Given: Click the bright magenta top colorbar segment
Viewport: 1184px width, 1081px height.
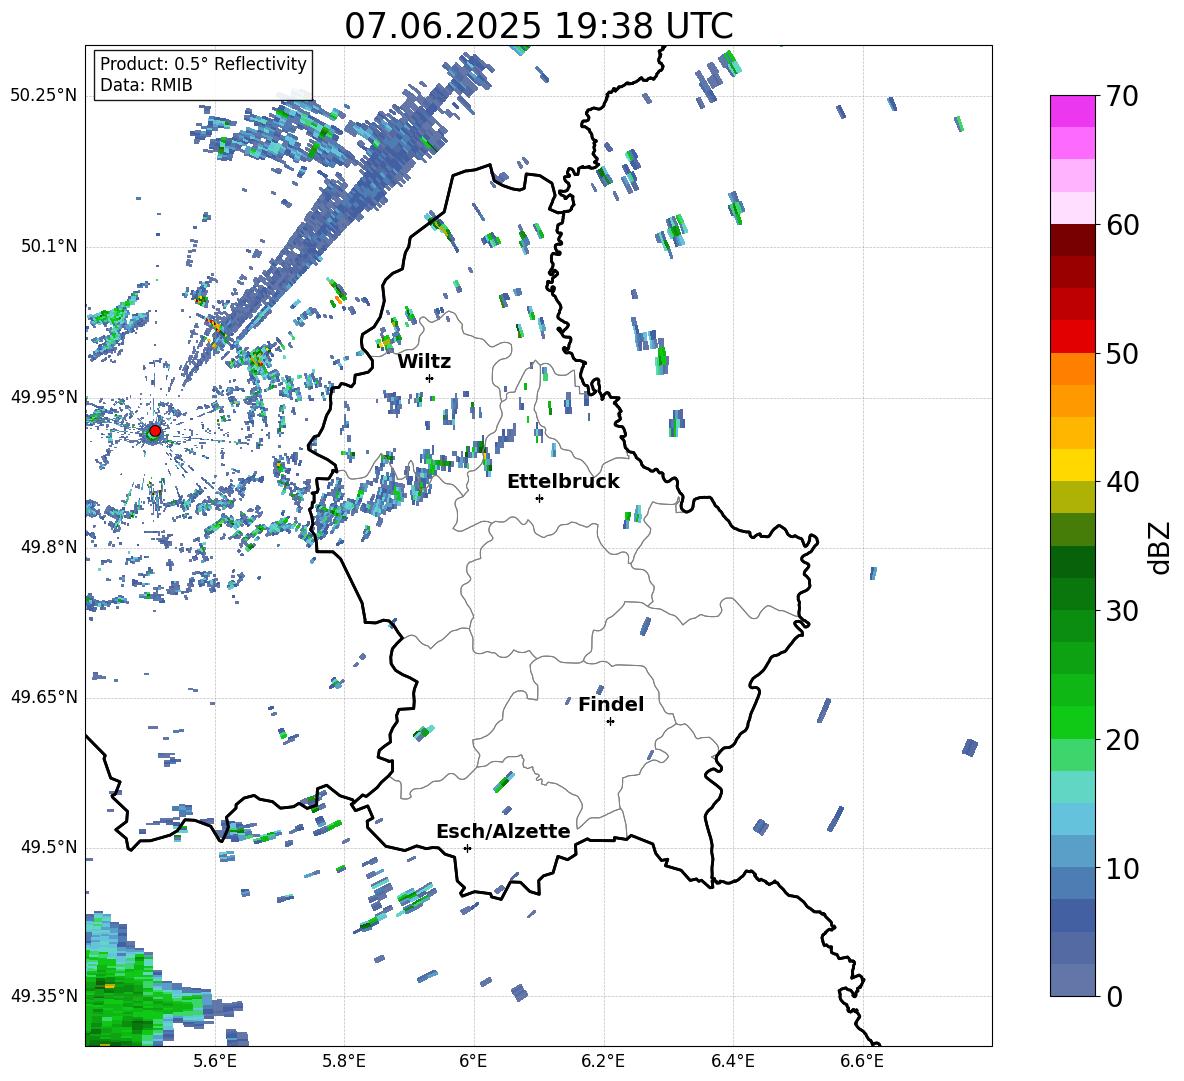Looking at the screenshot, I should click(1072, 112).
